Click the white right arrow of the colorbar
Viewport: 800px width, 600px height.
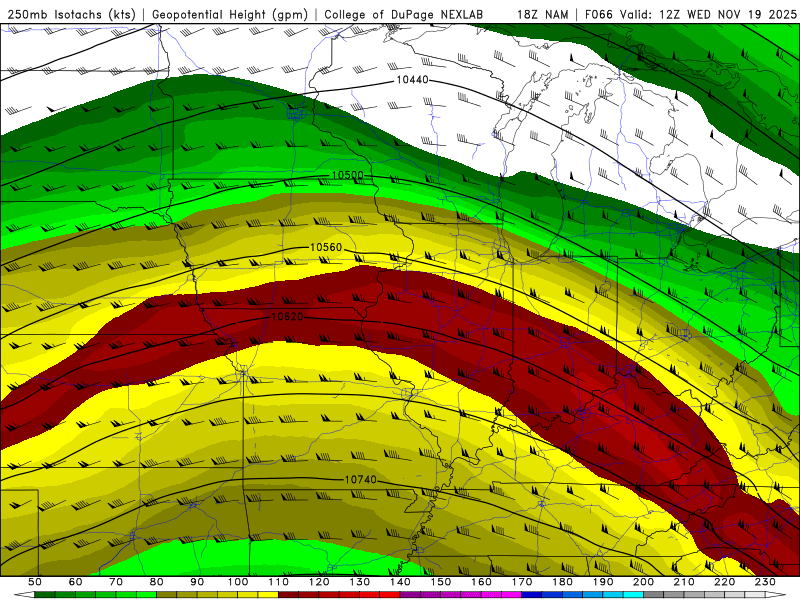(x=776, y=594)
